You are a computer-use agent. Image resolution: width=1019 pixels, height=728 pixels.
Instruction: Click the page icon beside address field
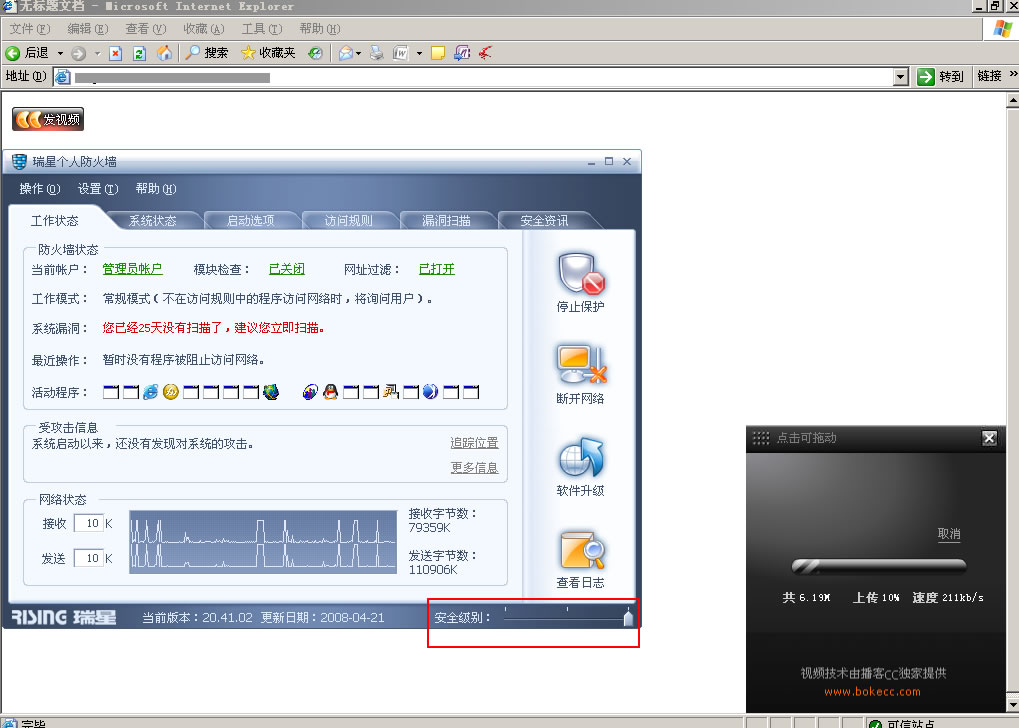(x=63, y=77)
